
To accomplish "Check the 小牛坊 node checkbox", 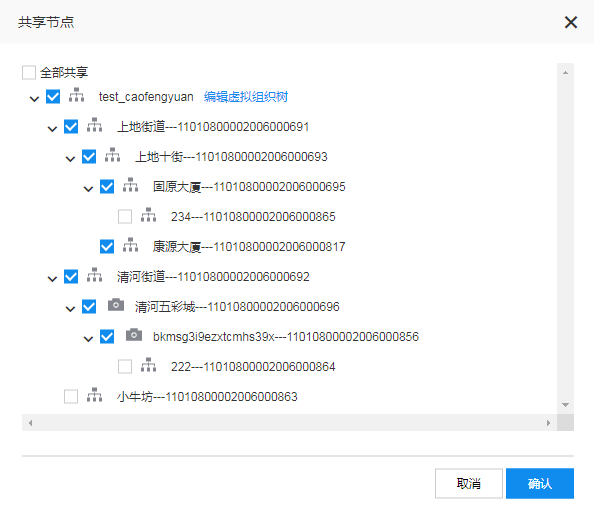I will (x=71, y=397).
